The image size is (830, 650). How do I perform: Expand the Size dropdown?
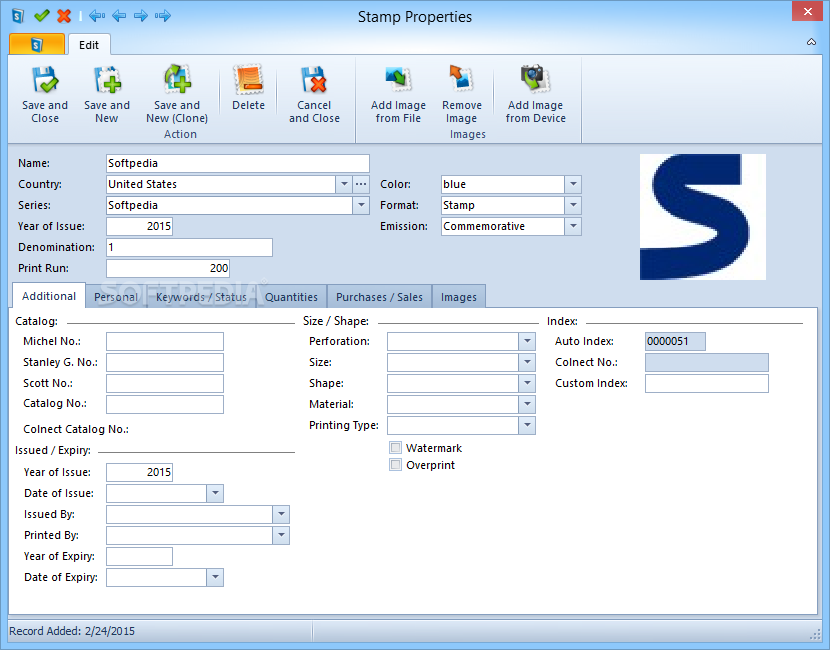click(527, 362)
